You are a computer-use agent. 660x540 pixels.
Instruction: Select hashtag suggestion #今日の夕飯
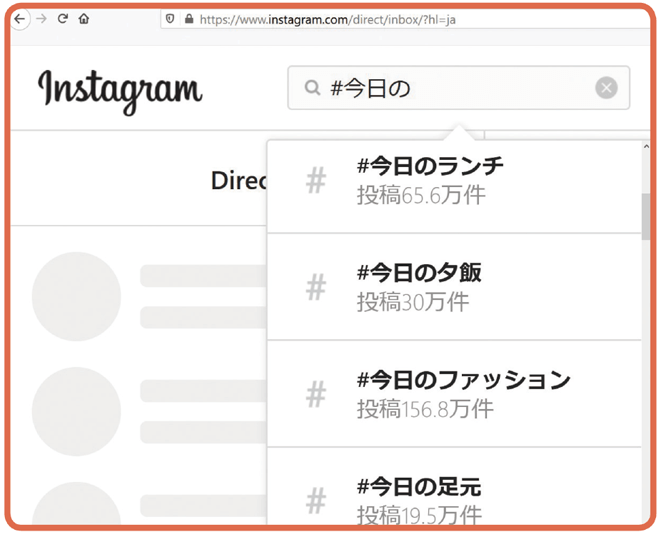click(454, 287)
